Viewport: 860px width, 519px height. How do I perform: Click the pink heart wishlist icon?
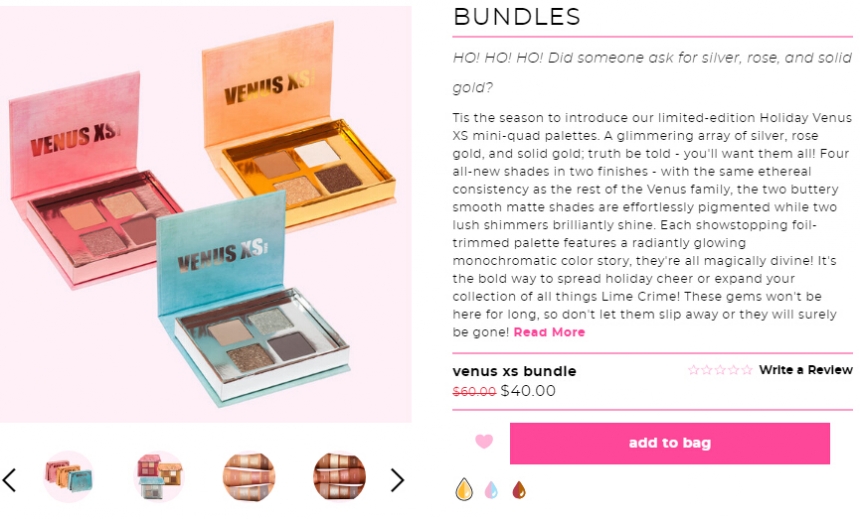pos(484,442)
